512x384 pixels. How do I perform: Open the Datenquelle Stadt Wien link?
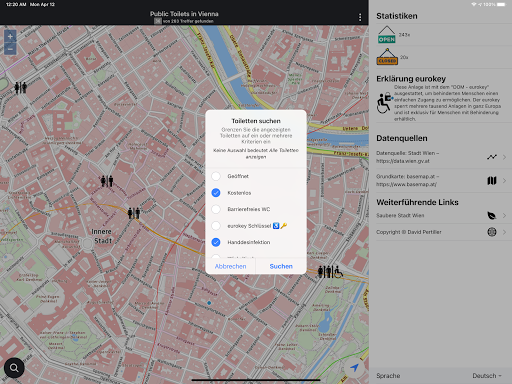[x=440, y=157]
